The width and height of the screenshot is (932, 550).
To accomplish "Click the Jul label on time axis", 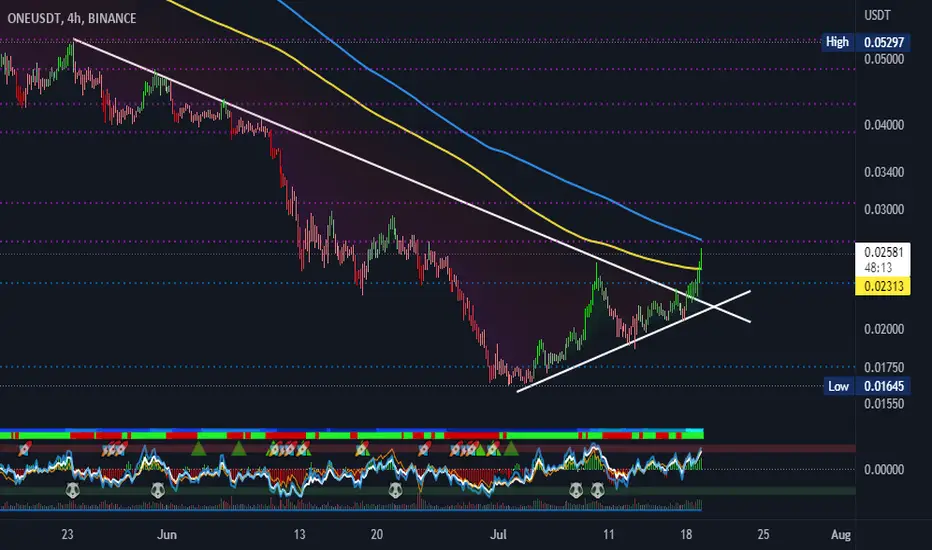I will point(498,535).
